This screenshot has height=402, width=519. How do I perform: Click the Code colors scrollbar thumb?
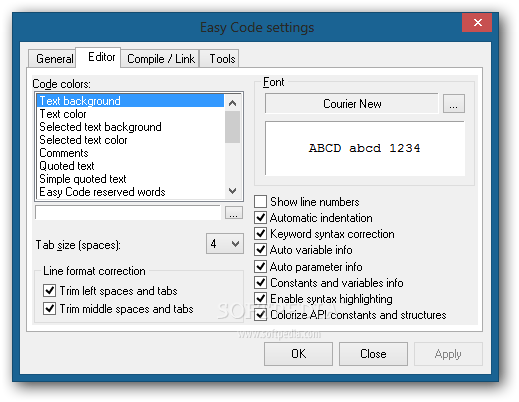click(233, 127)
